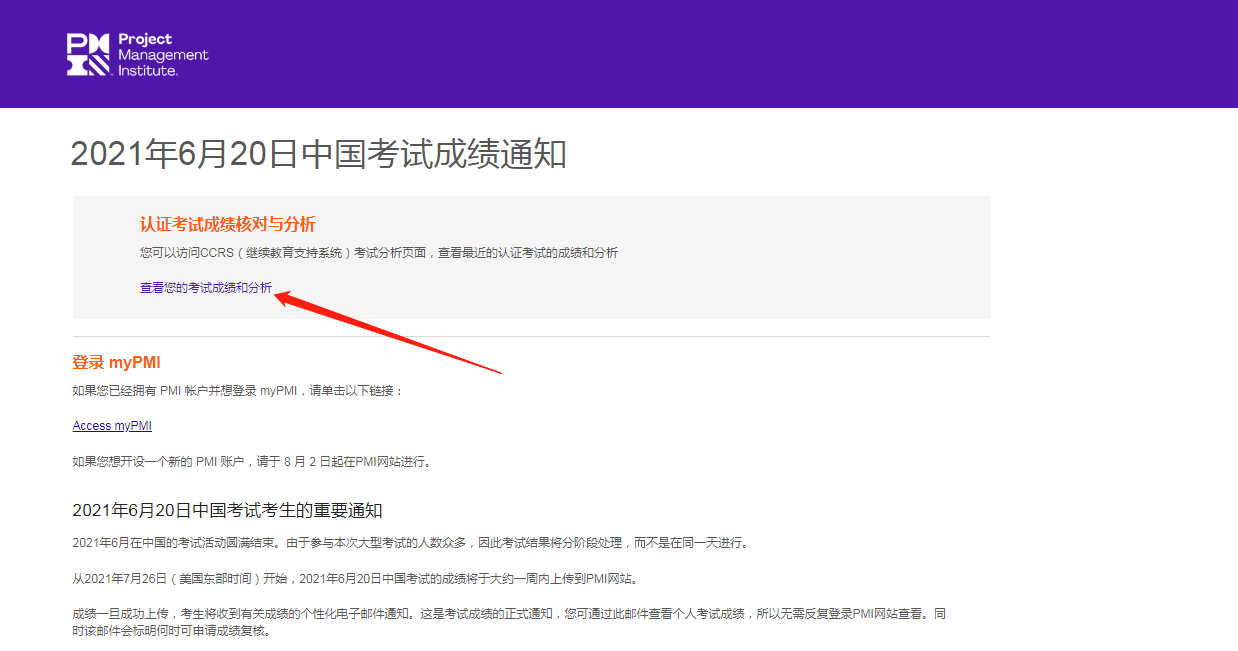Click the paragraph starting 从2021年7月26日
Screen dimensions: 1238x651
point(354,579)
